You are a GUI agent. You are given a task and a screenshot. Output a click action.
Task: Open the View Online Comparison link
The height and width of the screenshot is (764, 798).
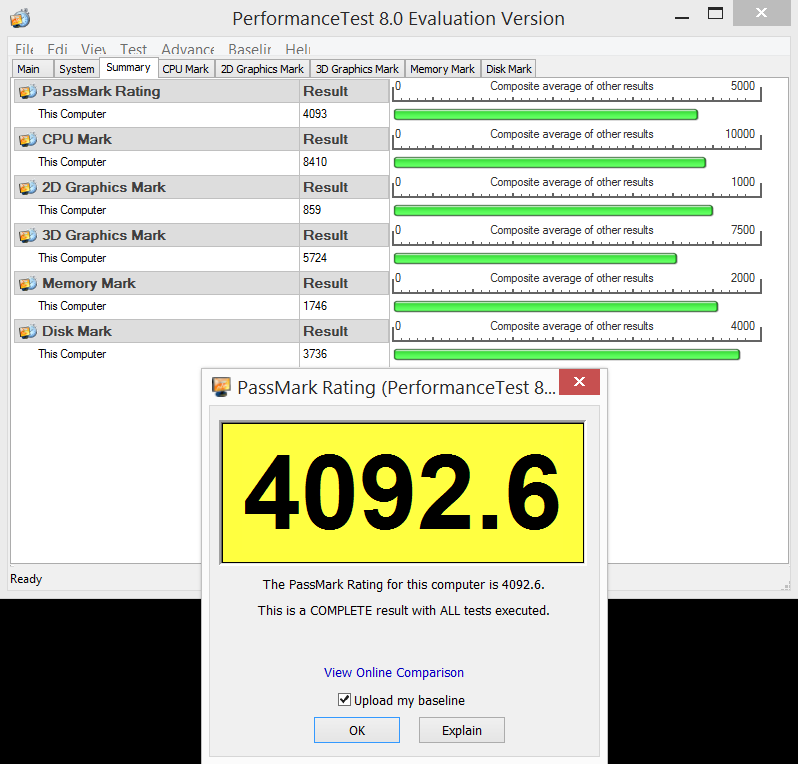[394, 673]
